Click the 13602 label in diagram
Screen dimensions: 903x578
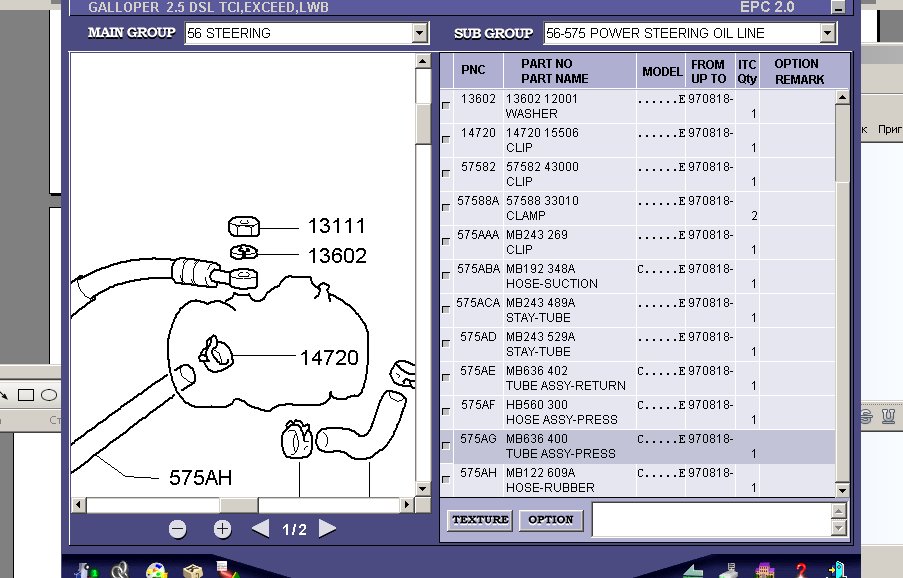point(337,256)
